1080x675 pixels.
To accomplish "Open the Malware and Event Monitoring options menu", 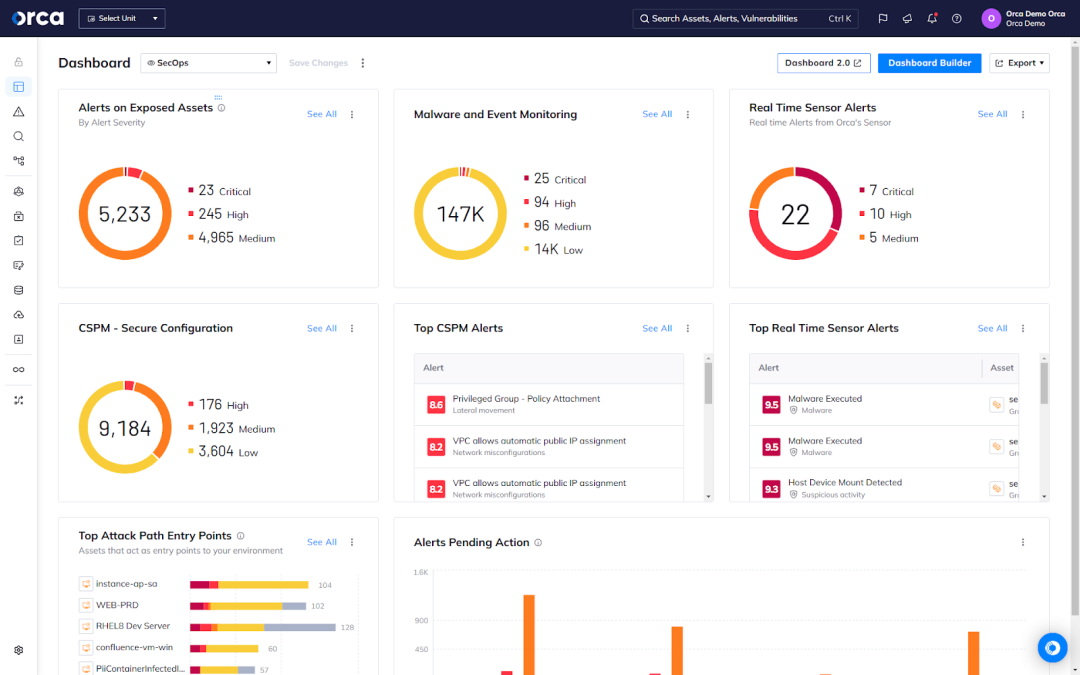I will coord(688,115).
